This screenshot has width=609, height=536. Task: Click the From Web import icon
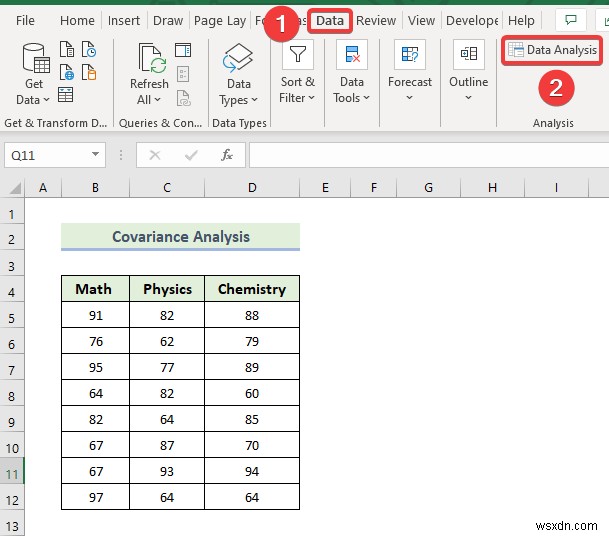click(67, 72)
